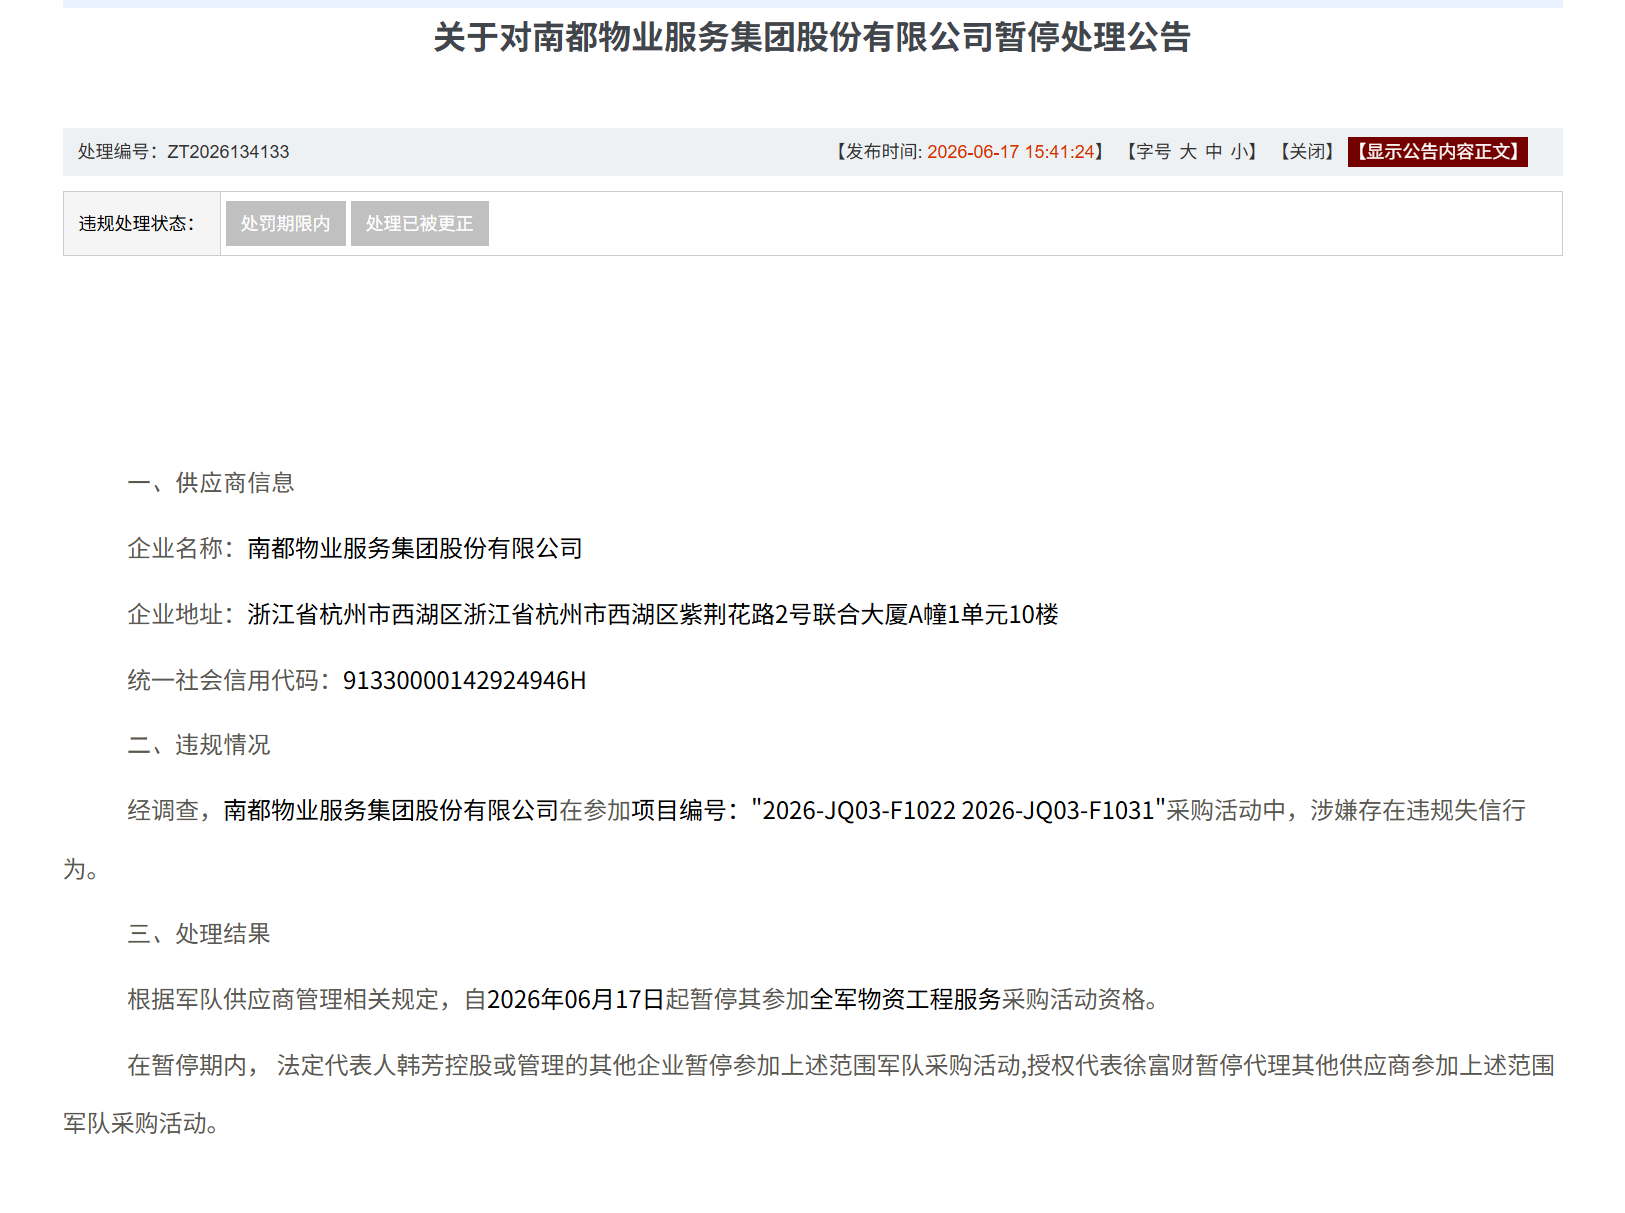Click company name 南都物业服务集团股份有限公司 after 企业名称
The image size is (1625, 1213).
coord(415,548)
